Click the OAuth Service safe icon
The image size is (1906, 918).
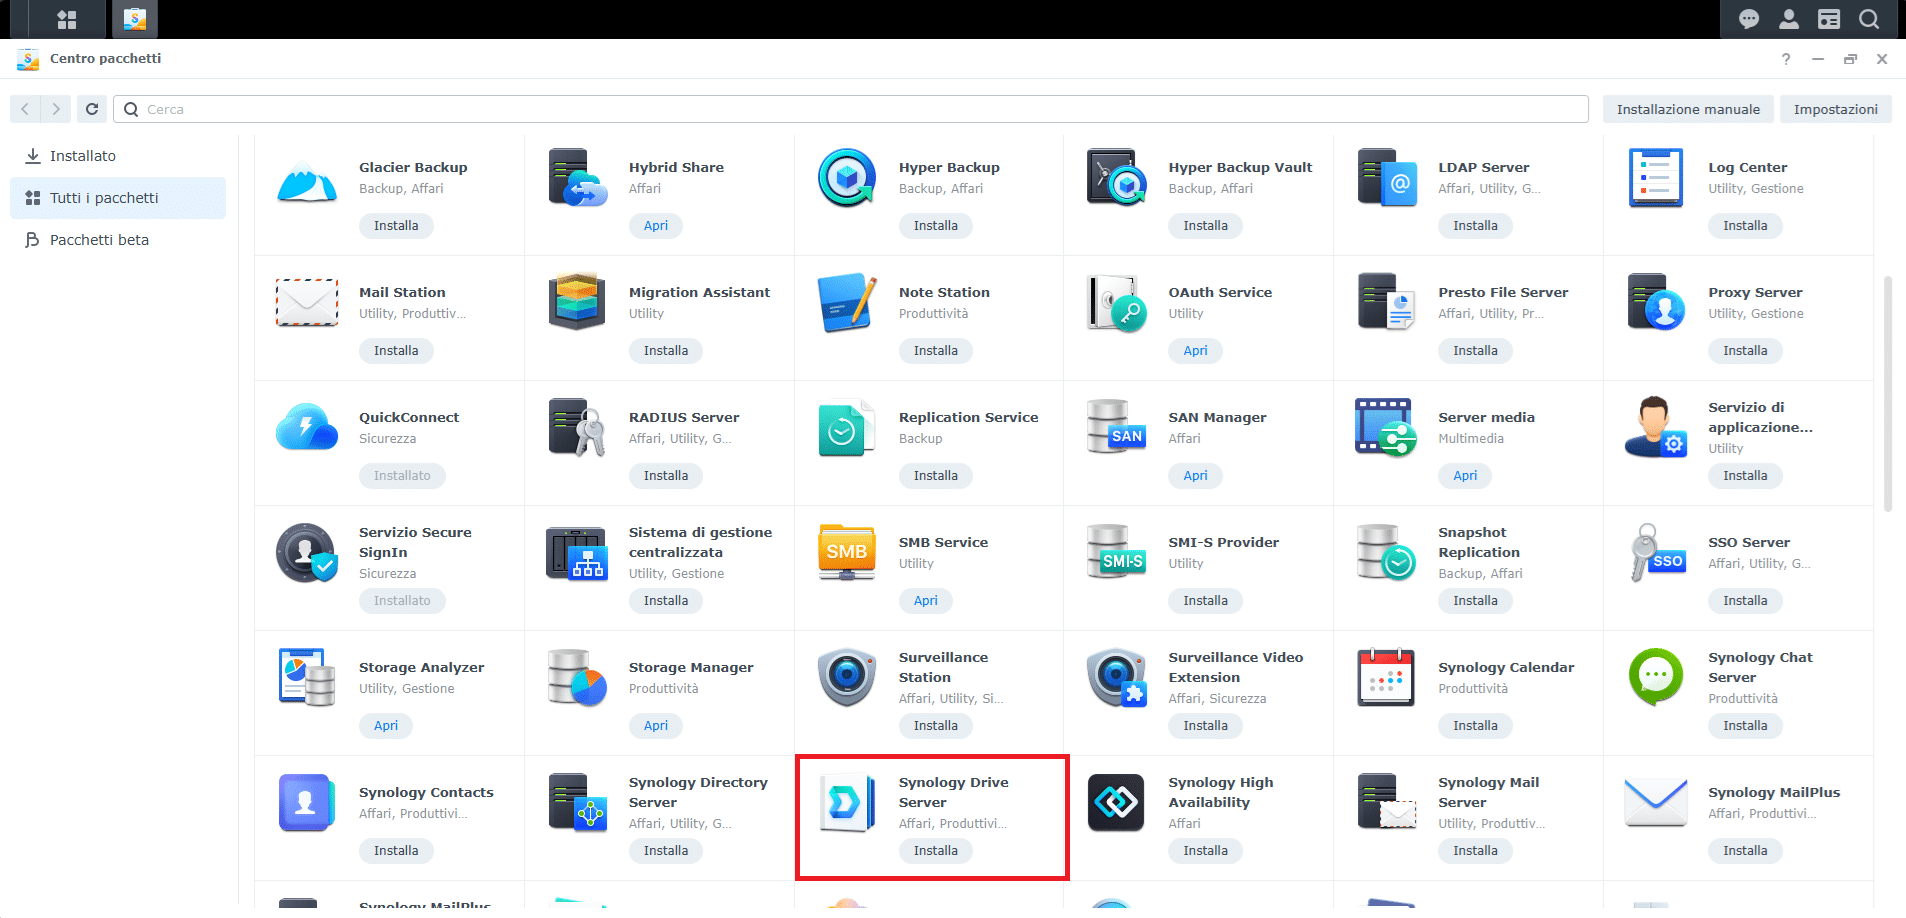pos(1116,303)
